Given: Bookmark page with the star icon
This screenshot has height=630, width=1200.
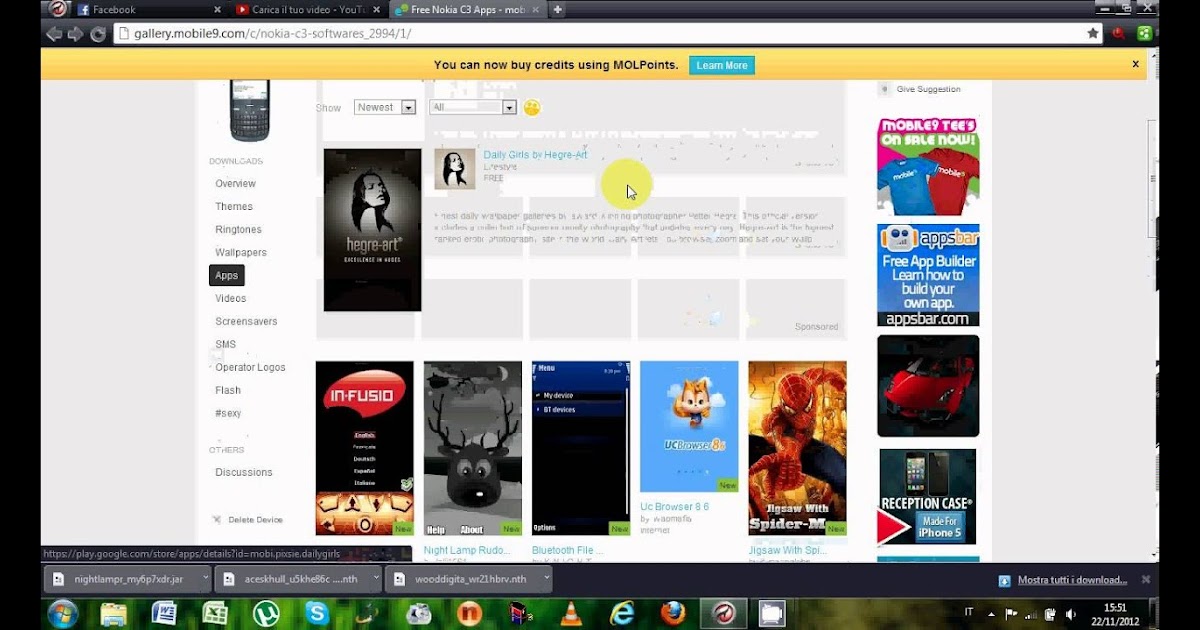Looking at the screenshot, I should 1093,33.
